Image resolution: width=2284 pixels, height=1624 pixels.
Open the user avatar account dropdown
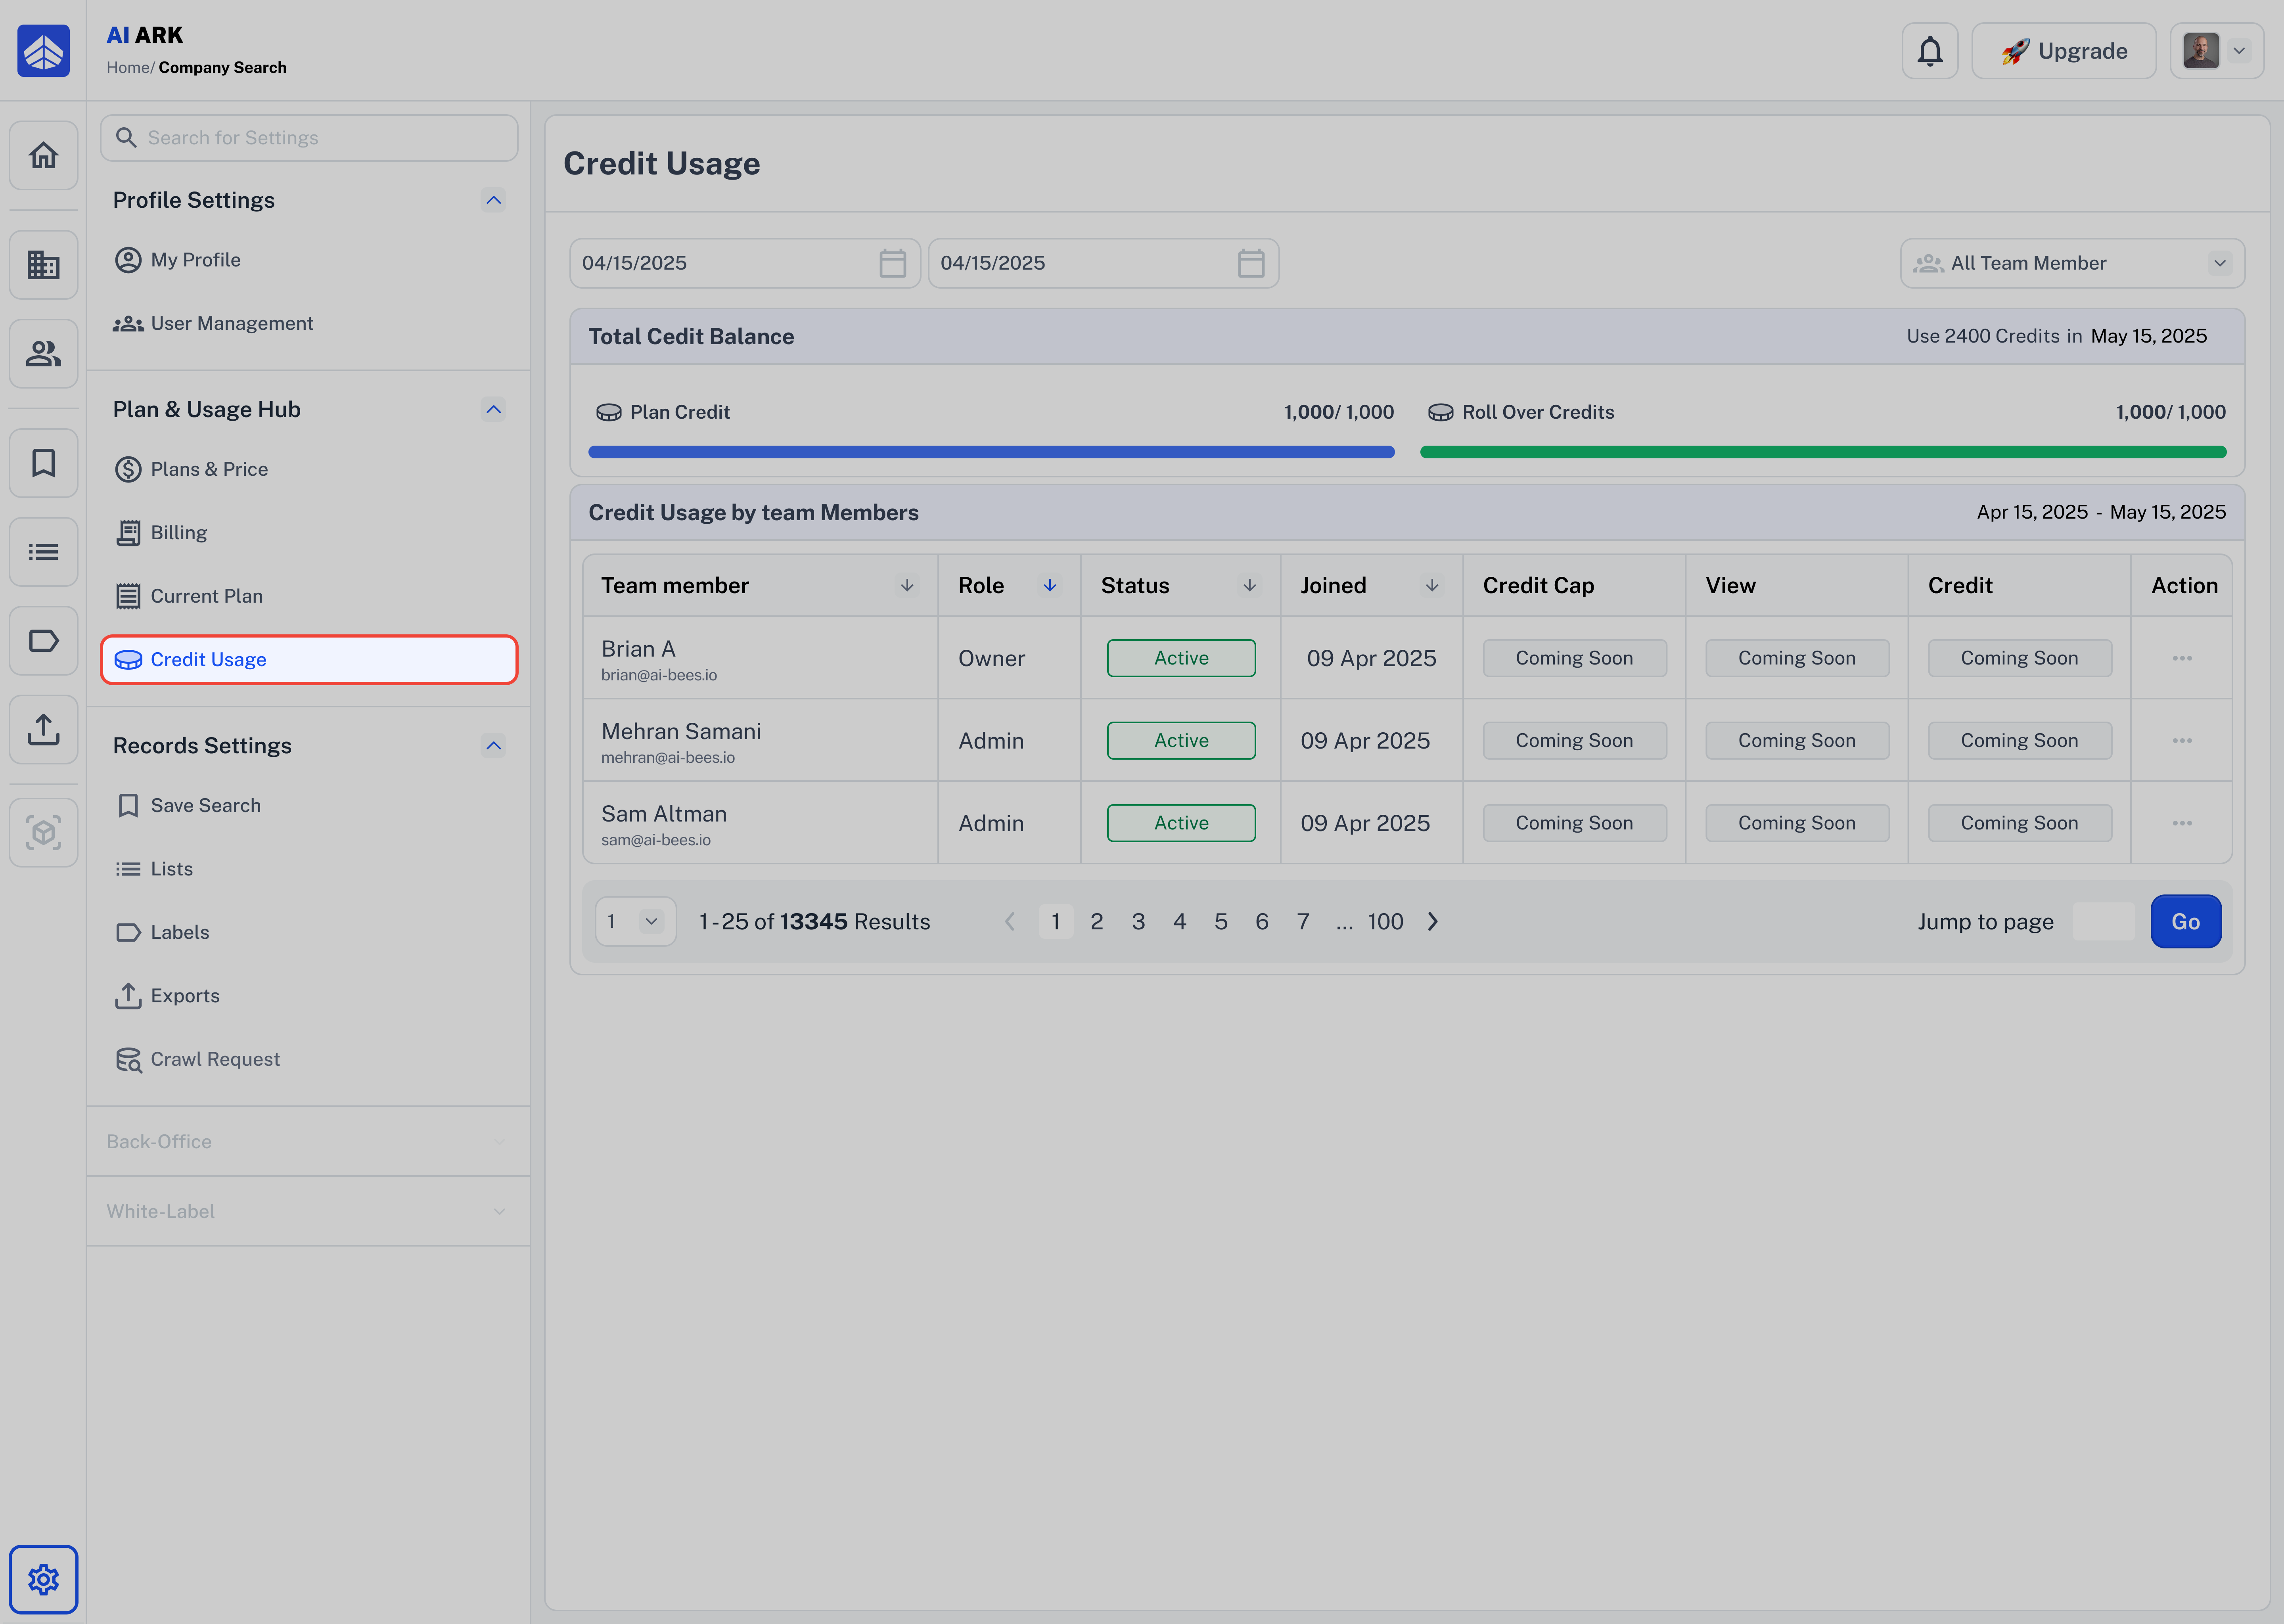[2216, 51]
